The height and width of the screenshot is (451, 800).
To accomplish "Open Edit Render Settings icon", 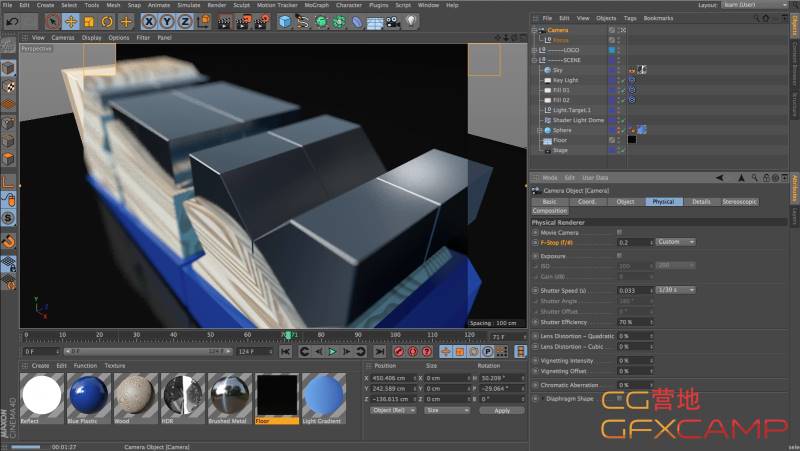I will point(262,21).
